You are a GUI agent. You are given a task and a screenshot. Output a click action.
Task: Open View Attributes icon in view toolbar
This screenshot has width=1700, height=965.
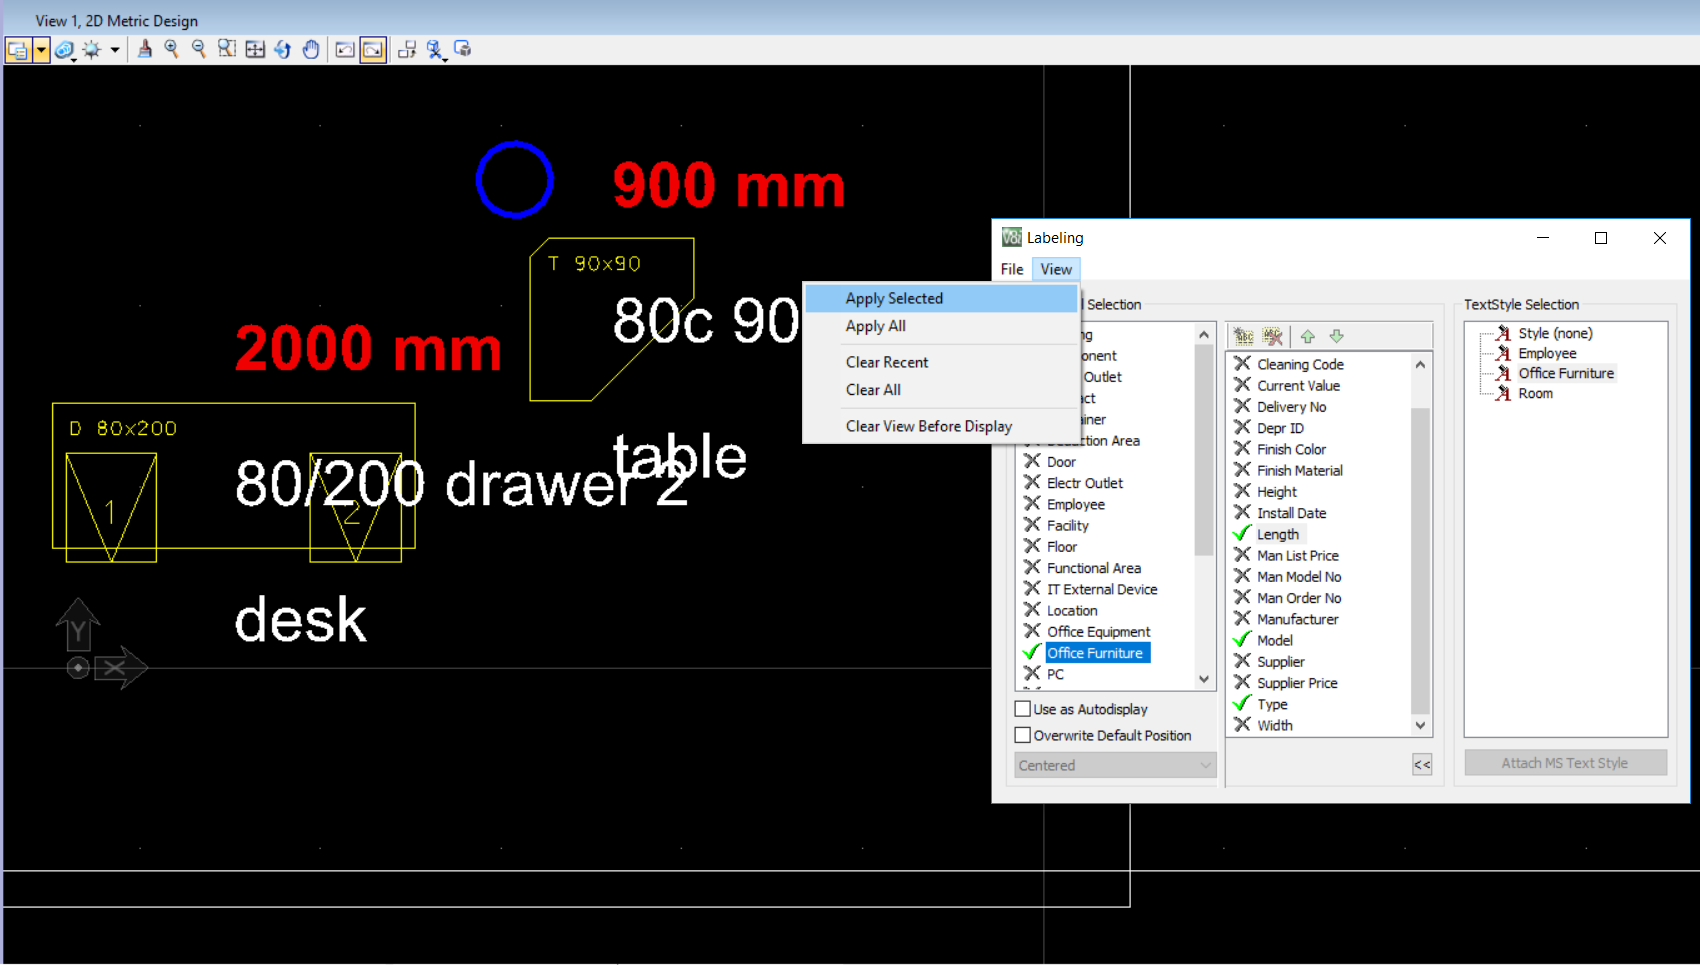[x=18, y=49]
